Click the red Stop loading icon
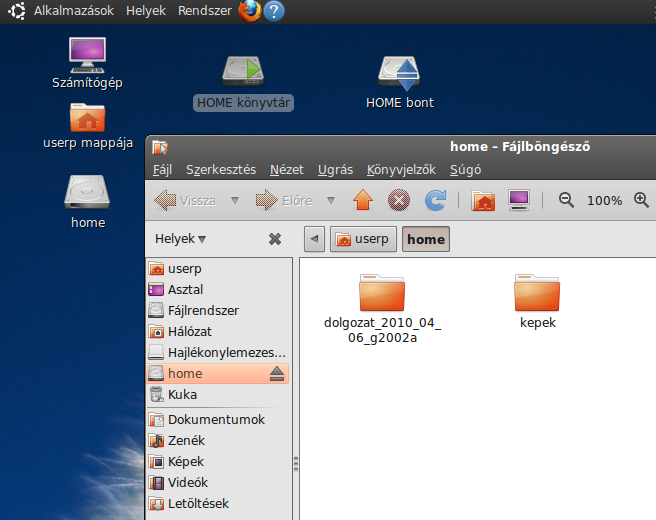The width and height of the screenshot is (656, 520). (x=398, y=201)
